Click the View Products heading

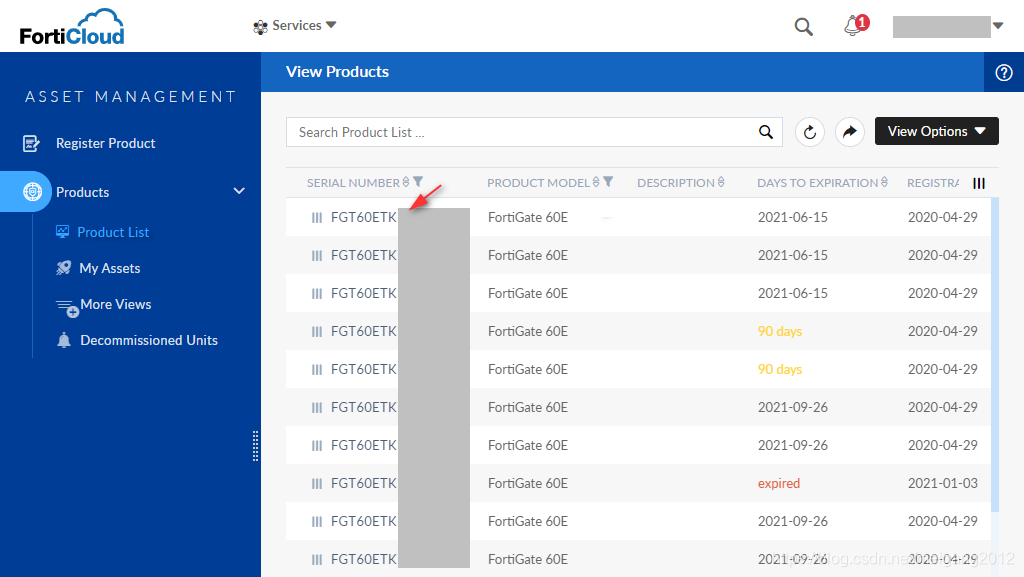pos(337,72)
